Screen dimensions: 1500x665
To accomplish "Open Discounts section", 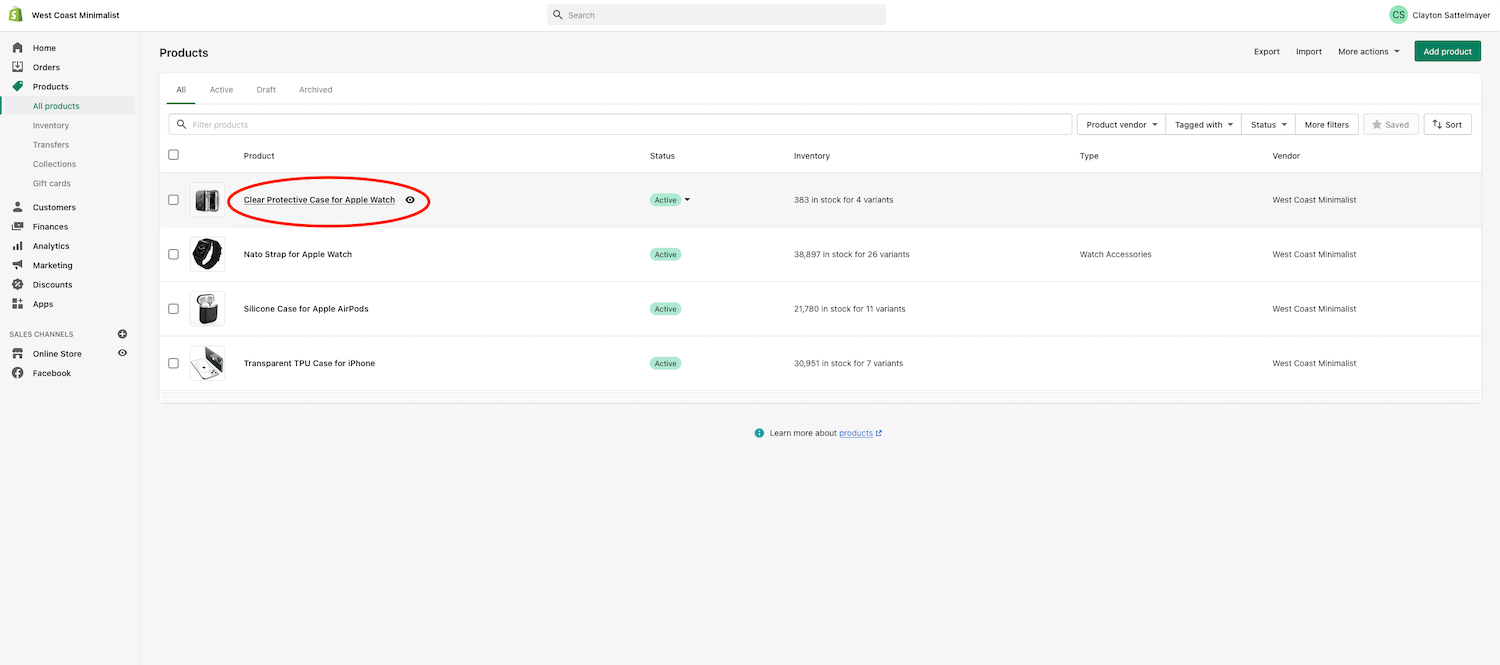I will pyautogui.click(x=52, y=284).
